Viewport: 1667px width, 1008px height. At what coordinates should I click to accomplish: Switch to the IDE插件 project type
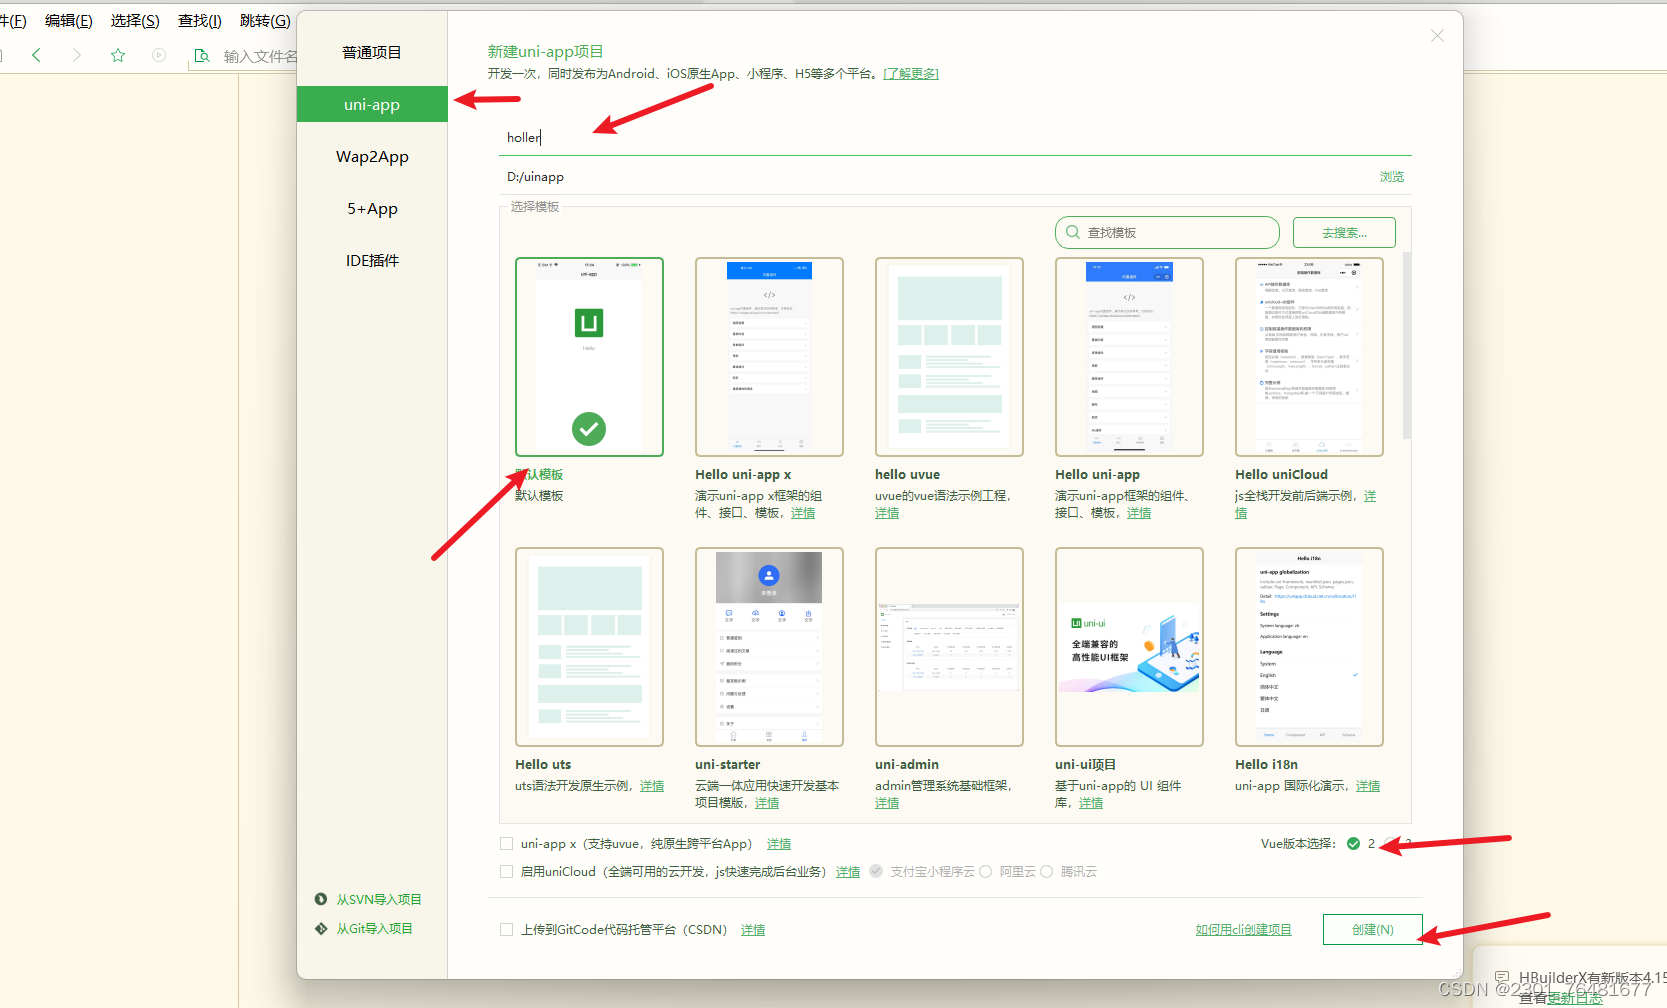click(372, 260)
